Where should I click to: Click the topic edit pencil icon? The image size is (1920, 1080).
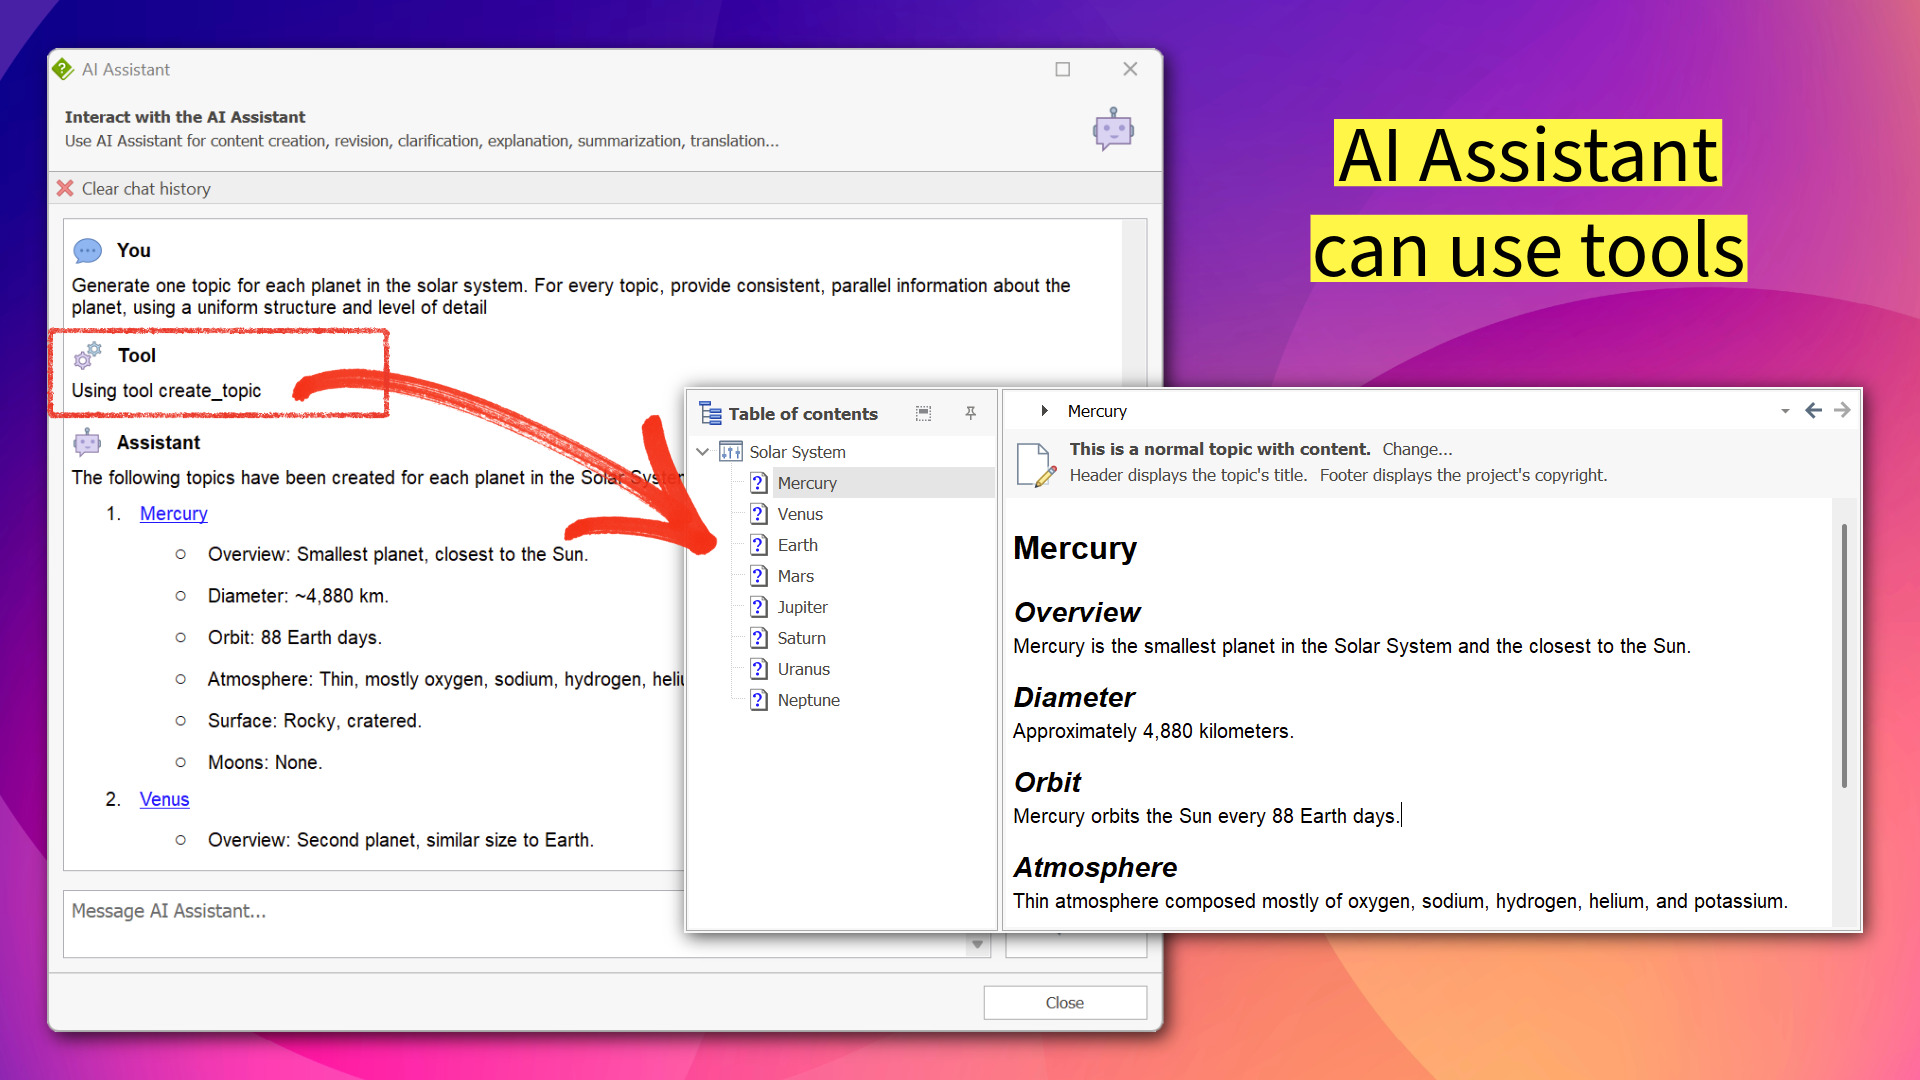pos(1032,463)
